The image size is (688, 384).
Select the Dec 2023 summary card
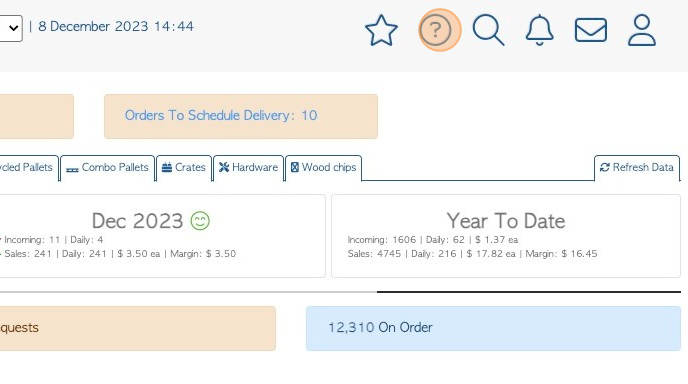click(x=162, y=236)
